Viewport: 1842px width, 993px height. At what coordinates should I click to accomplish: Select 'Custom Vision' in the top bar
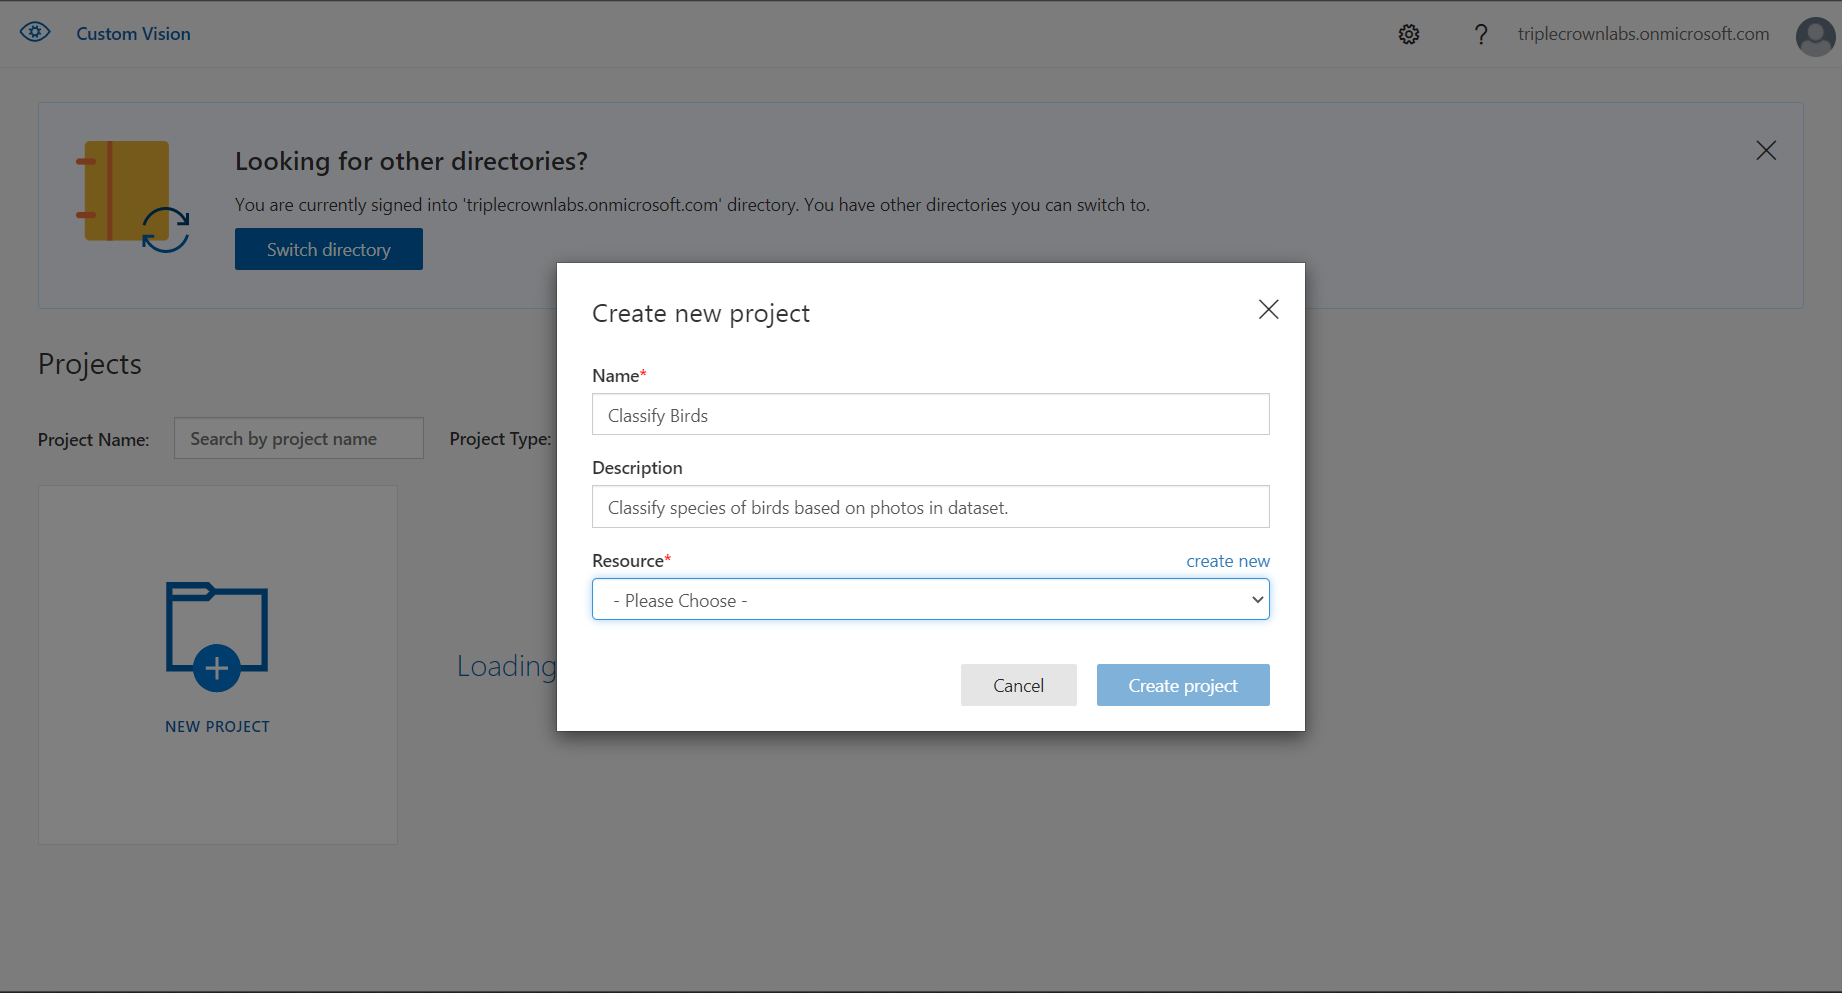pyautogui.click(x=133, y=33)
